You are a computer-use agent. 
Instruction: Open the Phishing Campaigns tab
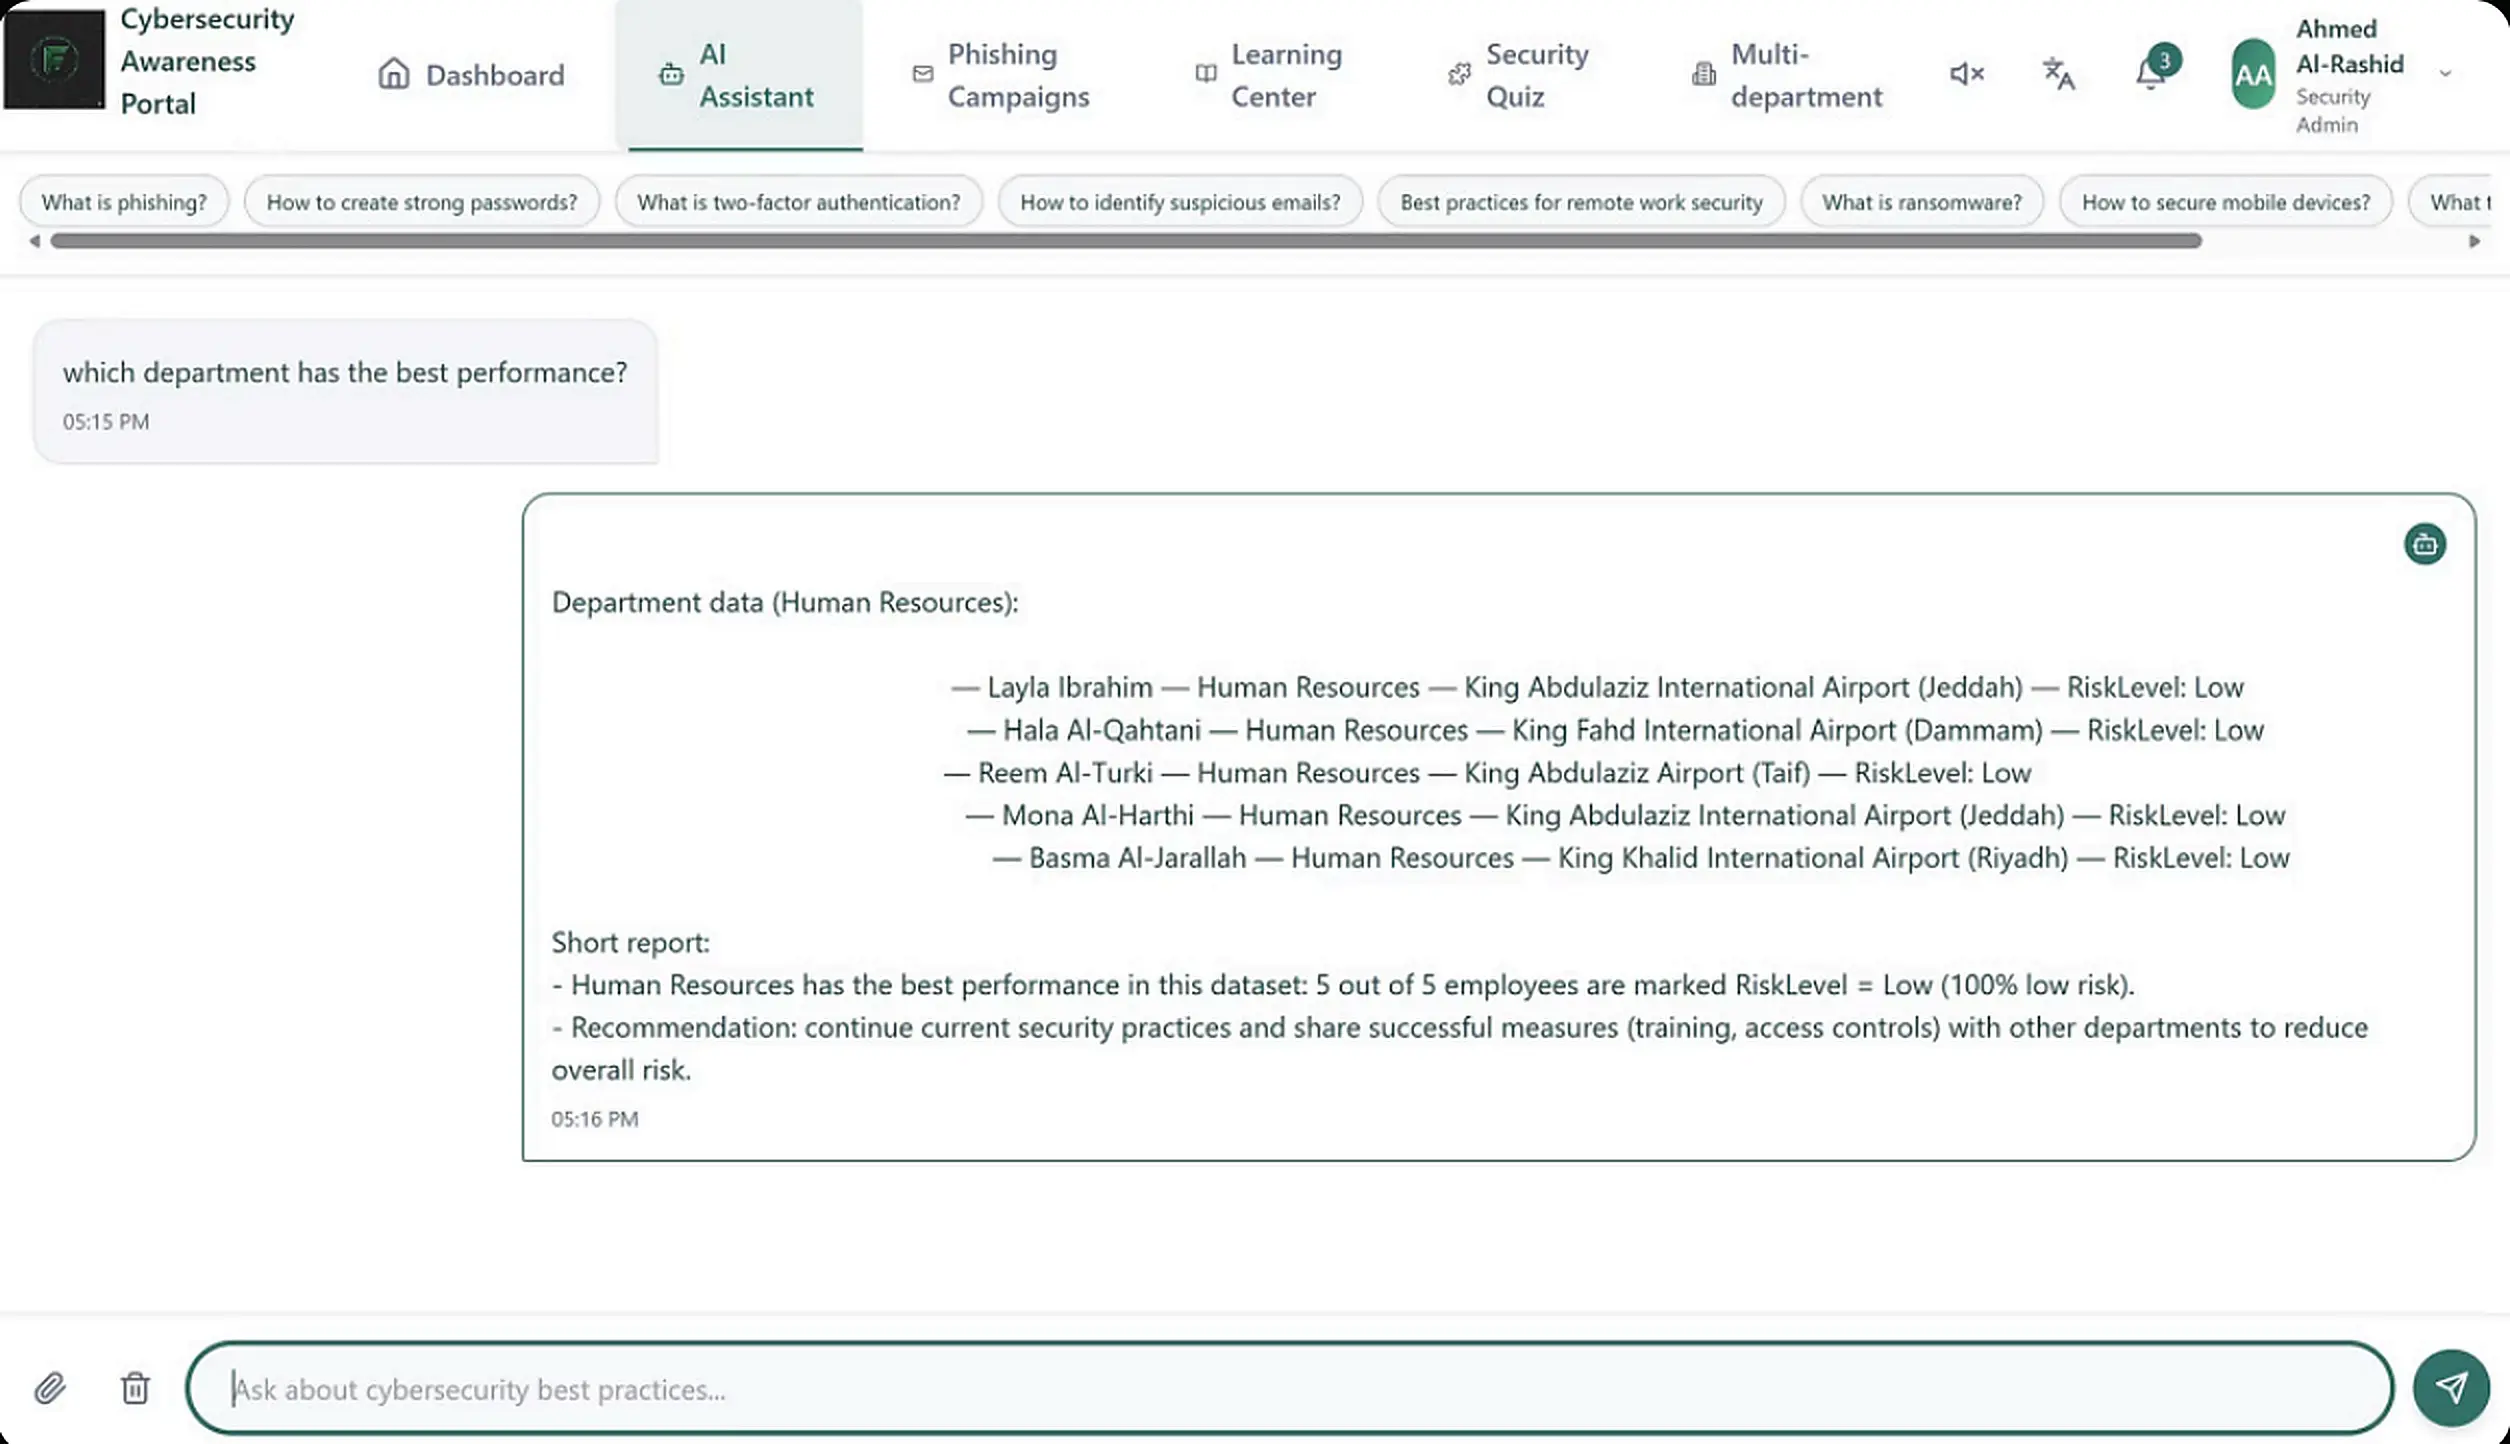click(x=1001, y=75)
